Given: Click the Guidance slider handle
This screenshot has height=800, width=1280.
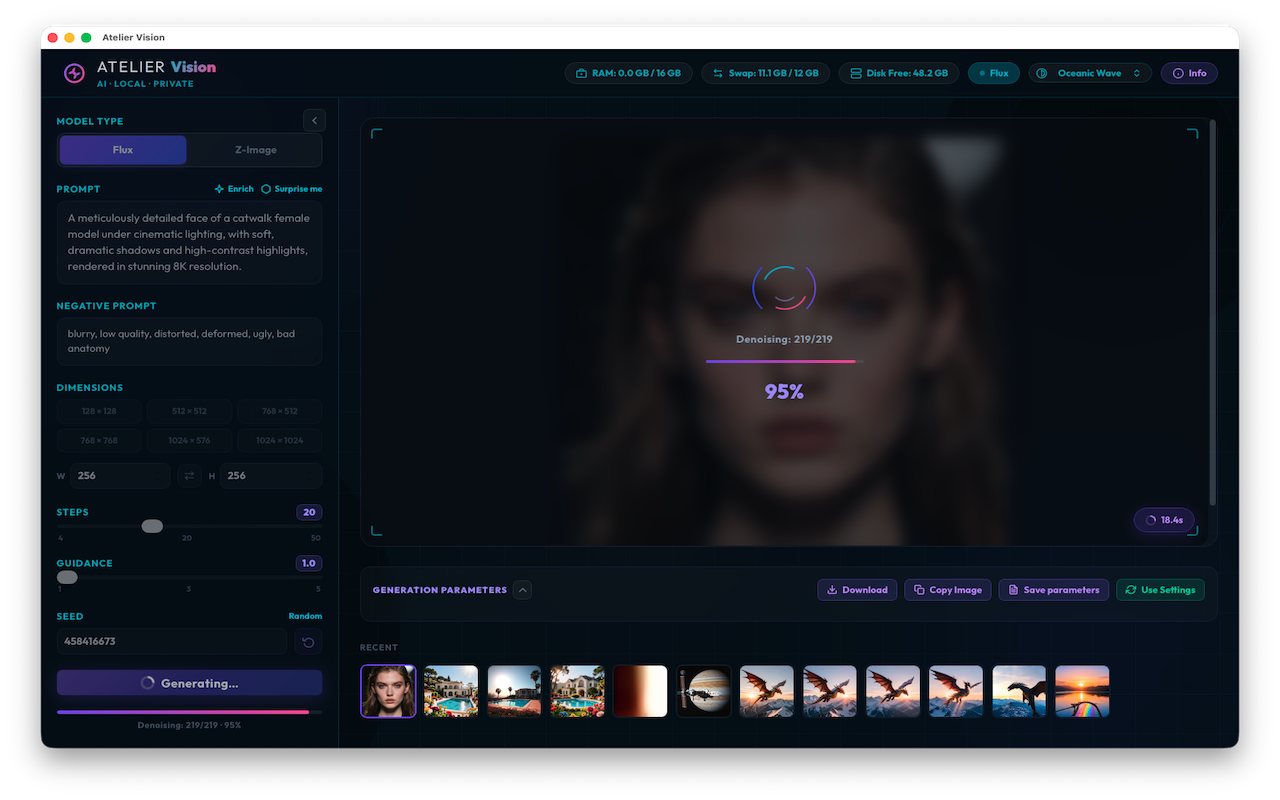Looking at the screenshot, I should tap(67, 577).
